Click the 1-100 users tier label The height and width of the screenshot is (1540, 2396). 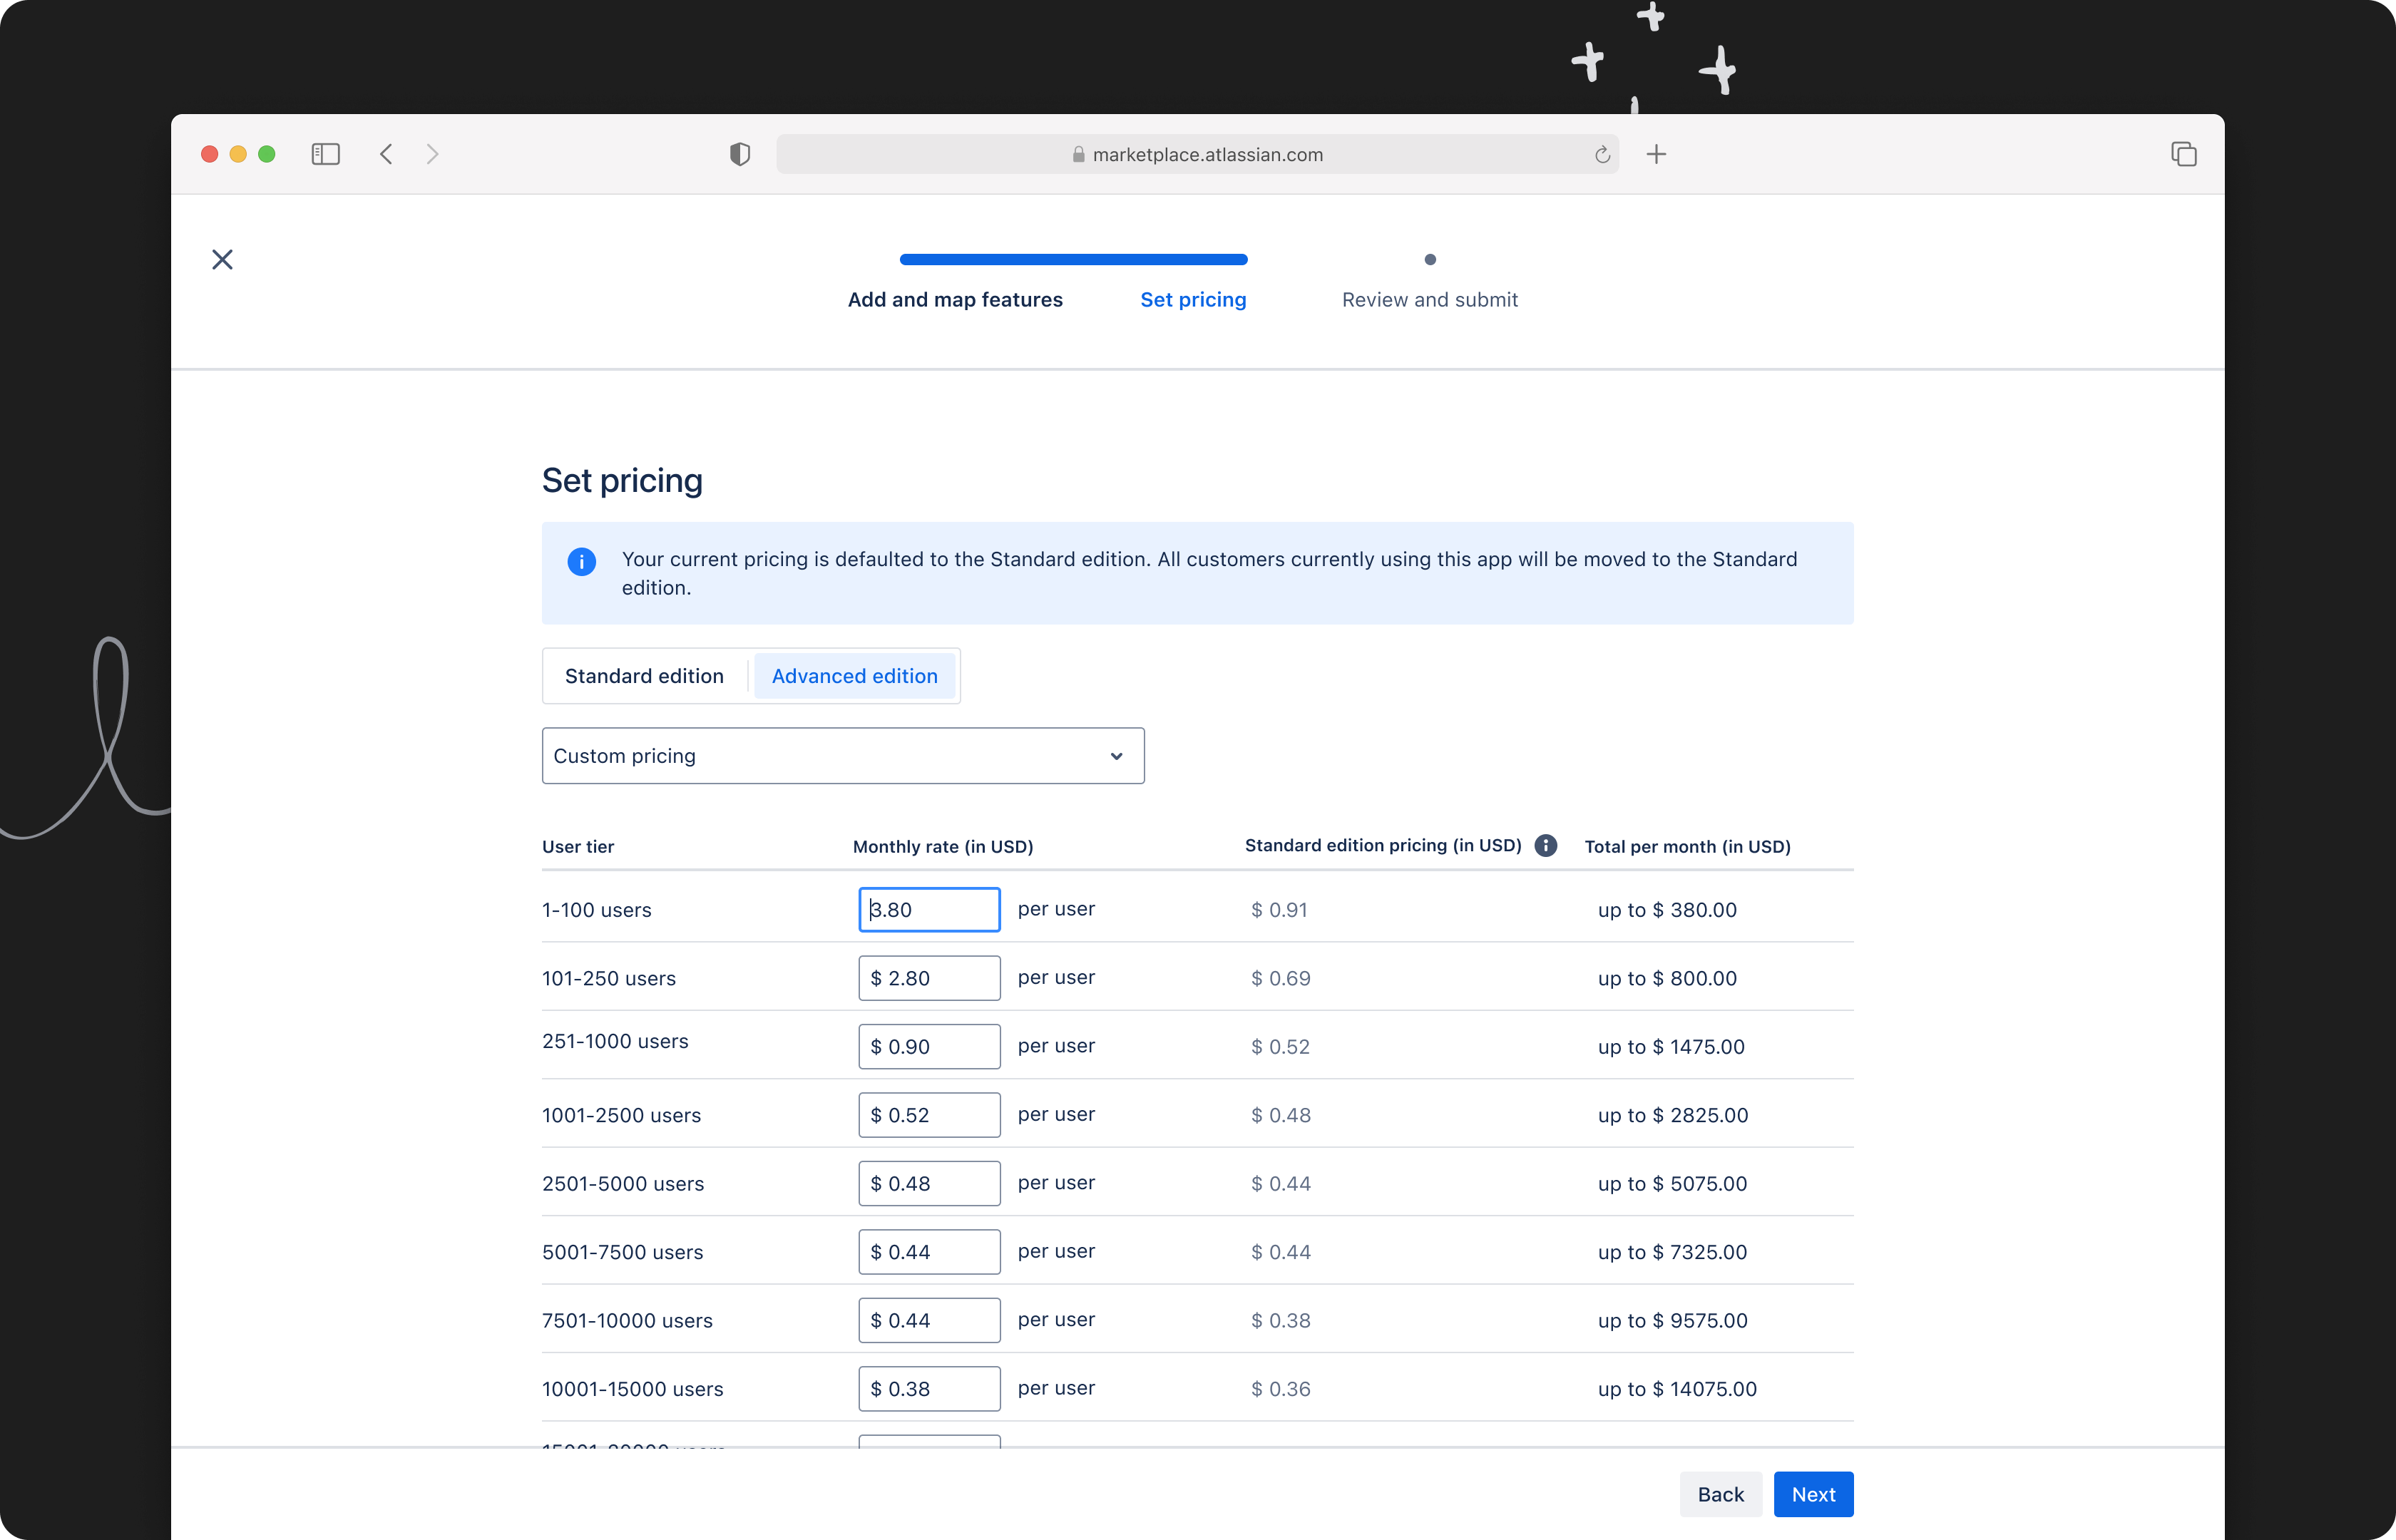(597, 910)
